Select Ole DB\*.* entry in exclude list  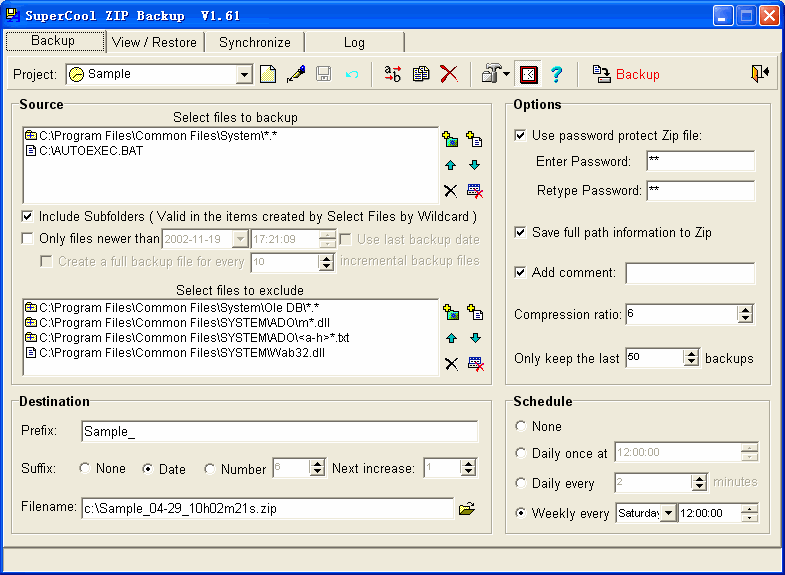click(173, 308)
